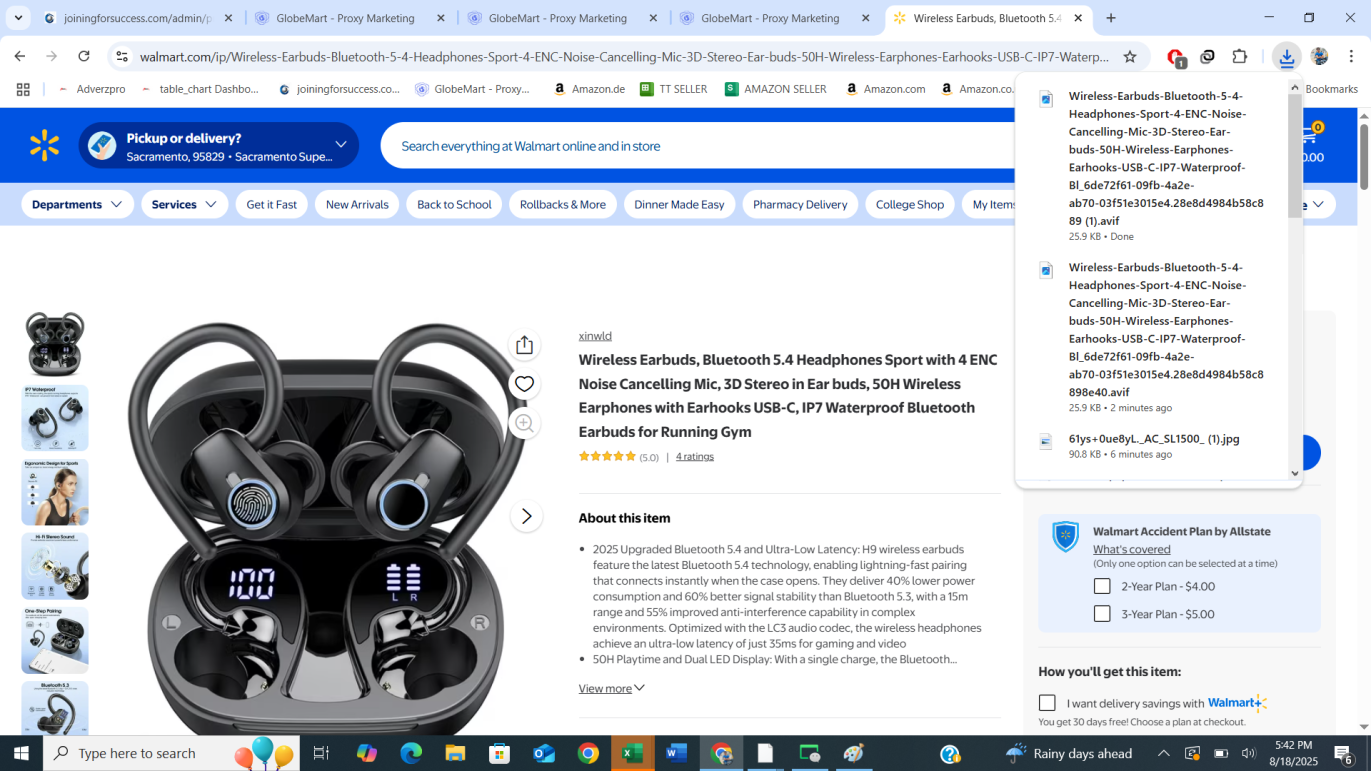Open Chrome downloads icon in toolbar
The height and width of the screenshot is (771, 1371).
pyautogui.click(x=1286, y=57)
